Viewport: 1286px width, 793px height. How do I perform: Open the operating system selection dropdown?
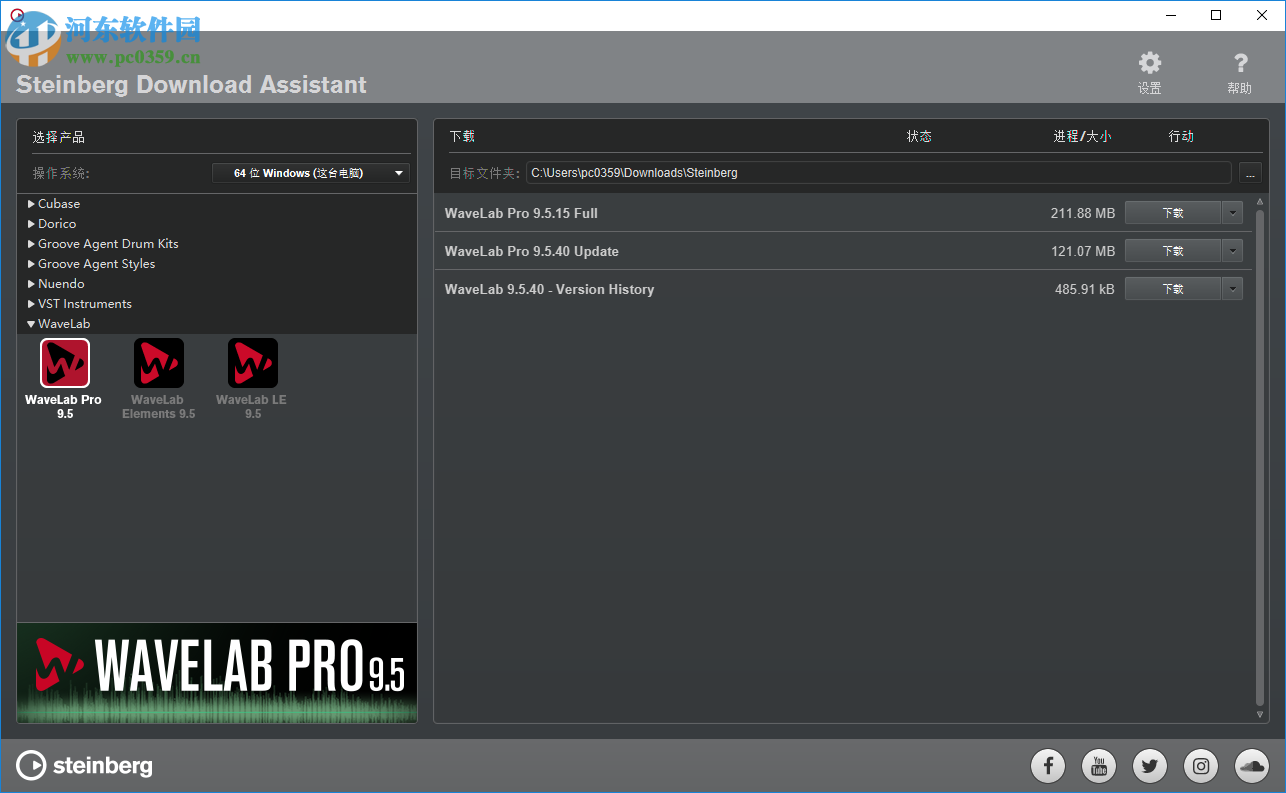tap(310, 172)
